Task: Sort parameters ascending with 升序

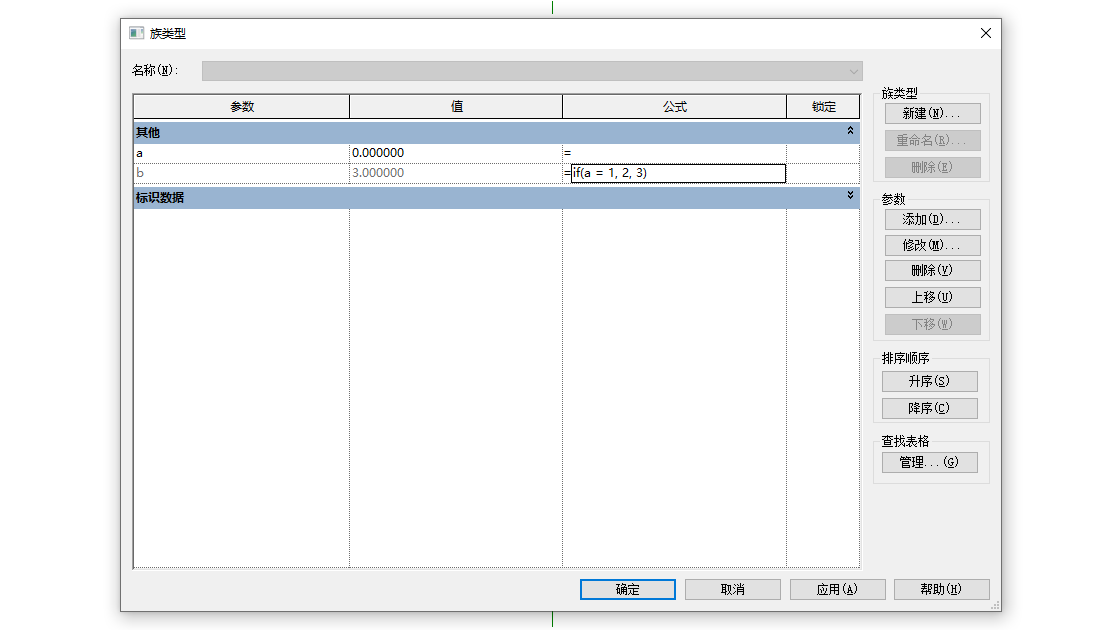Action: point(929,381)
